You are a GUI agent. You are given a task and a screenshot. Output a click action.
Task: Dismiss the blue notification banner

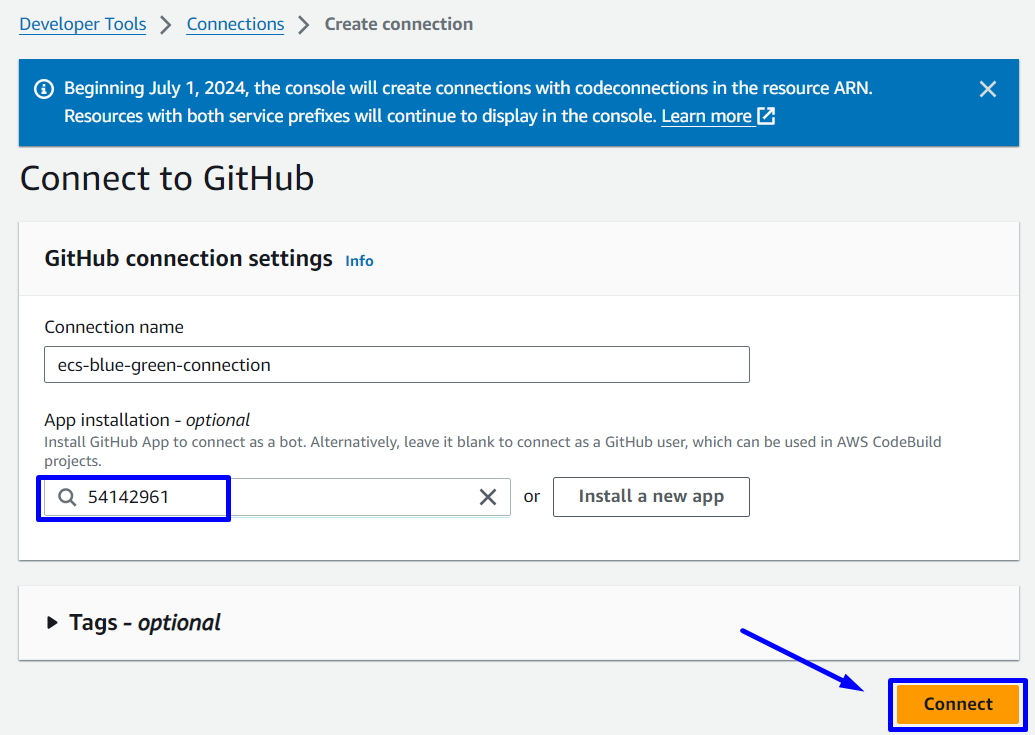coord(988,89)
